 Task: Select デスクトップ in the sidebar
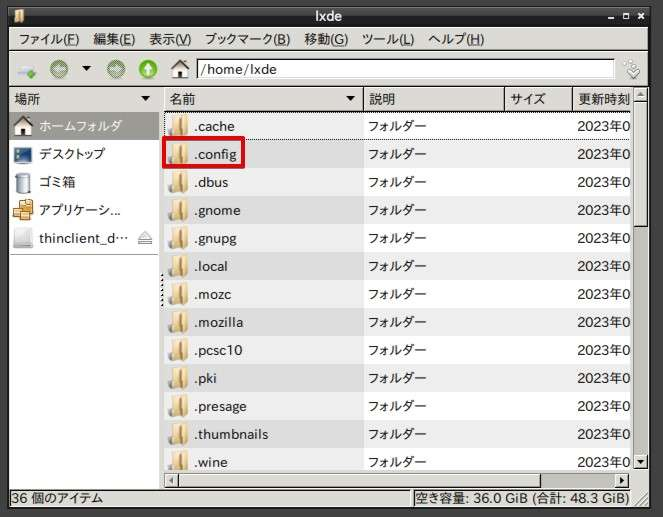(x=84, y=154)
